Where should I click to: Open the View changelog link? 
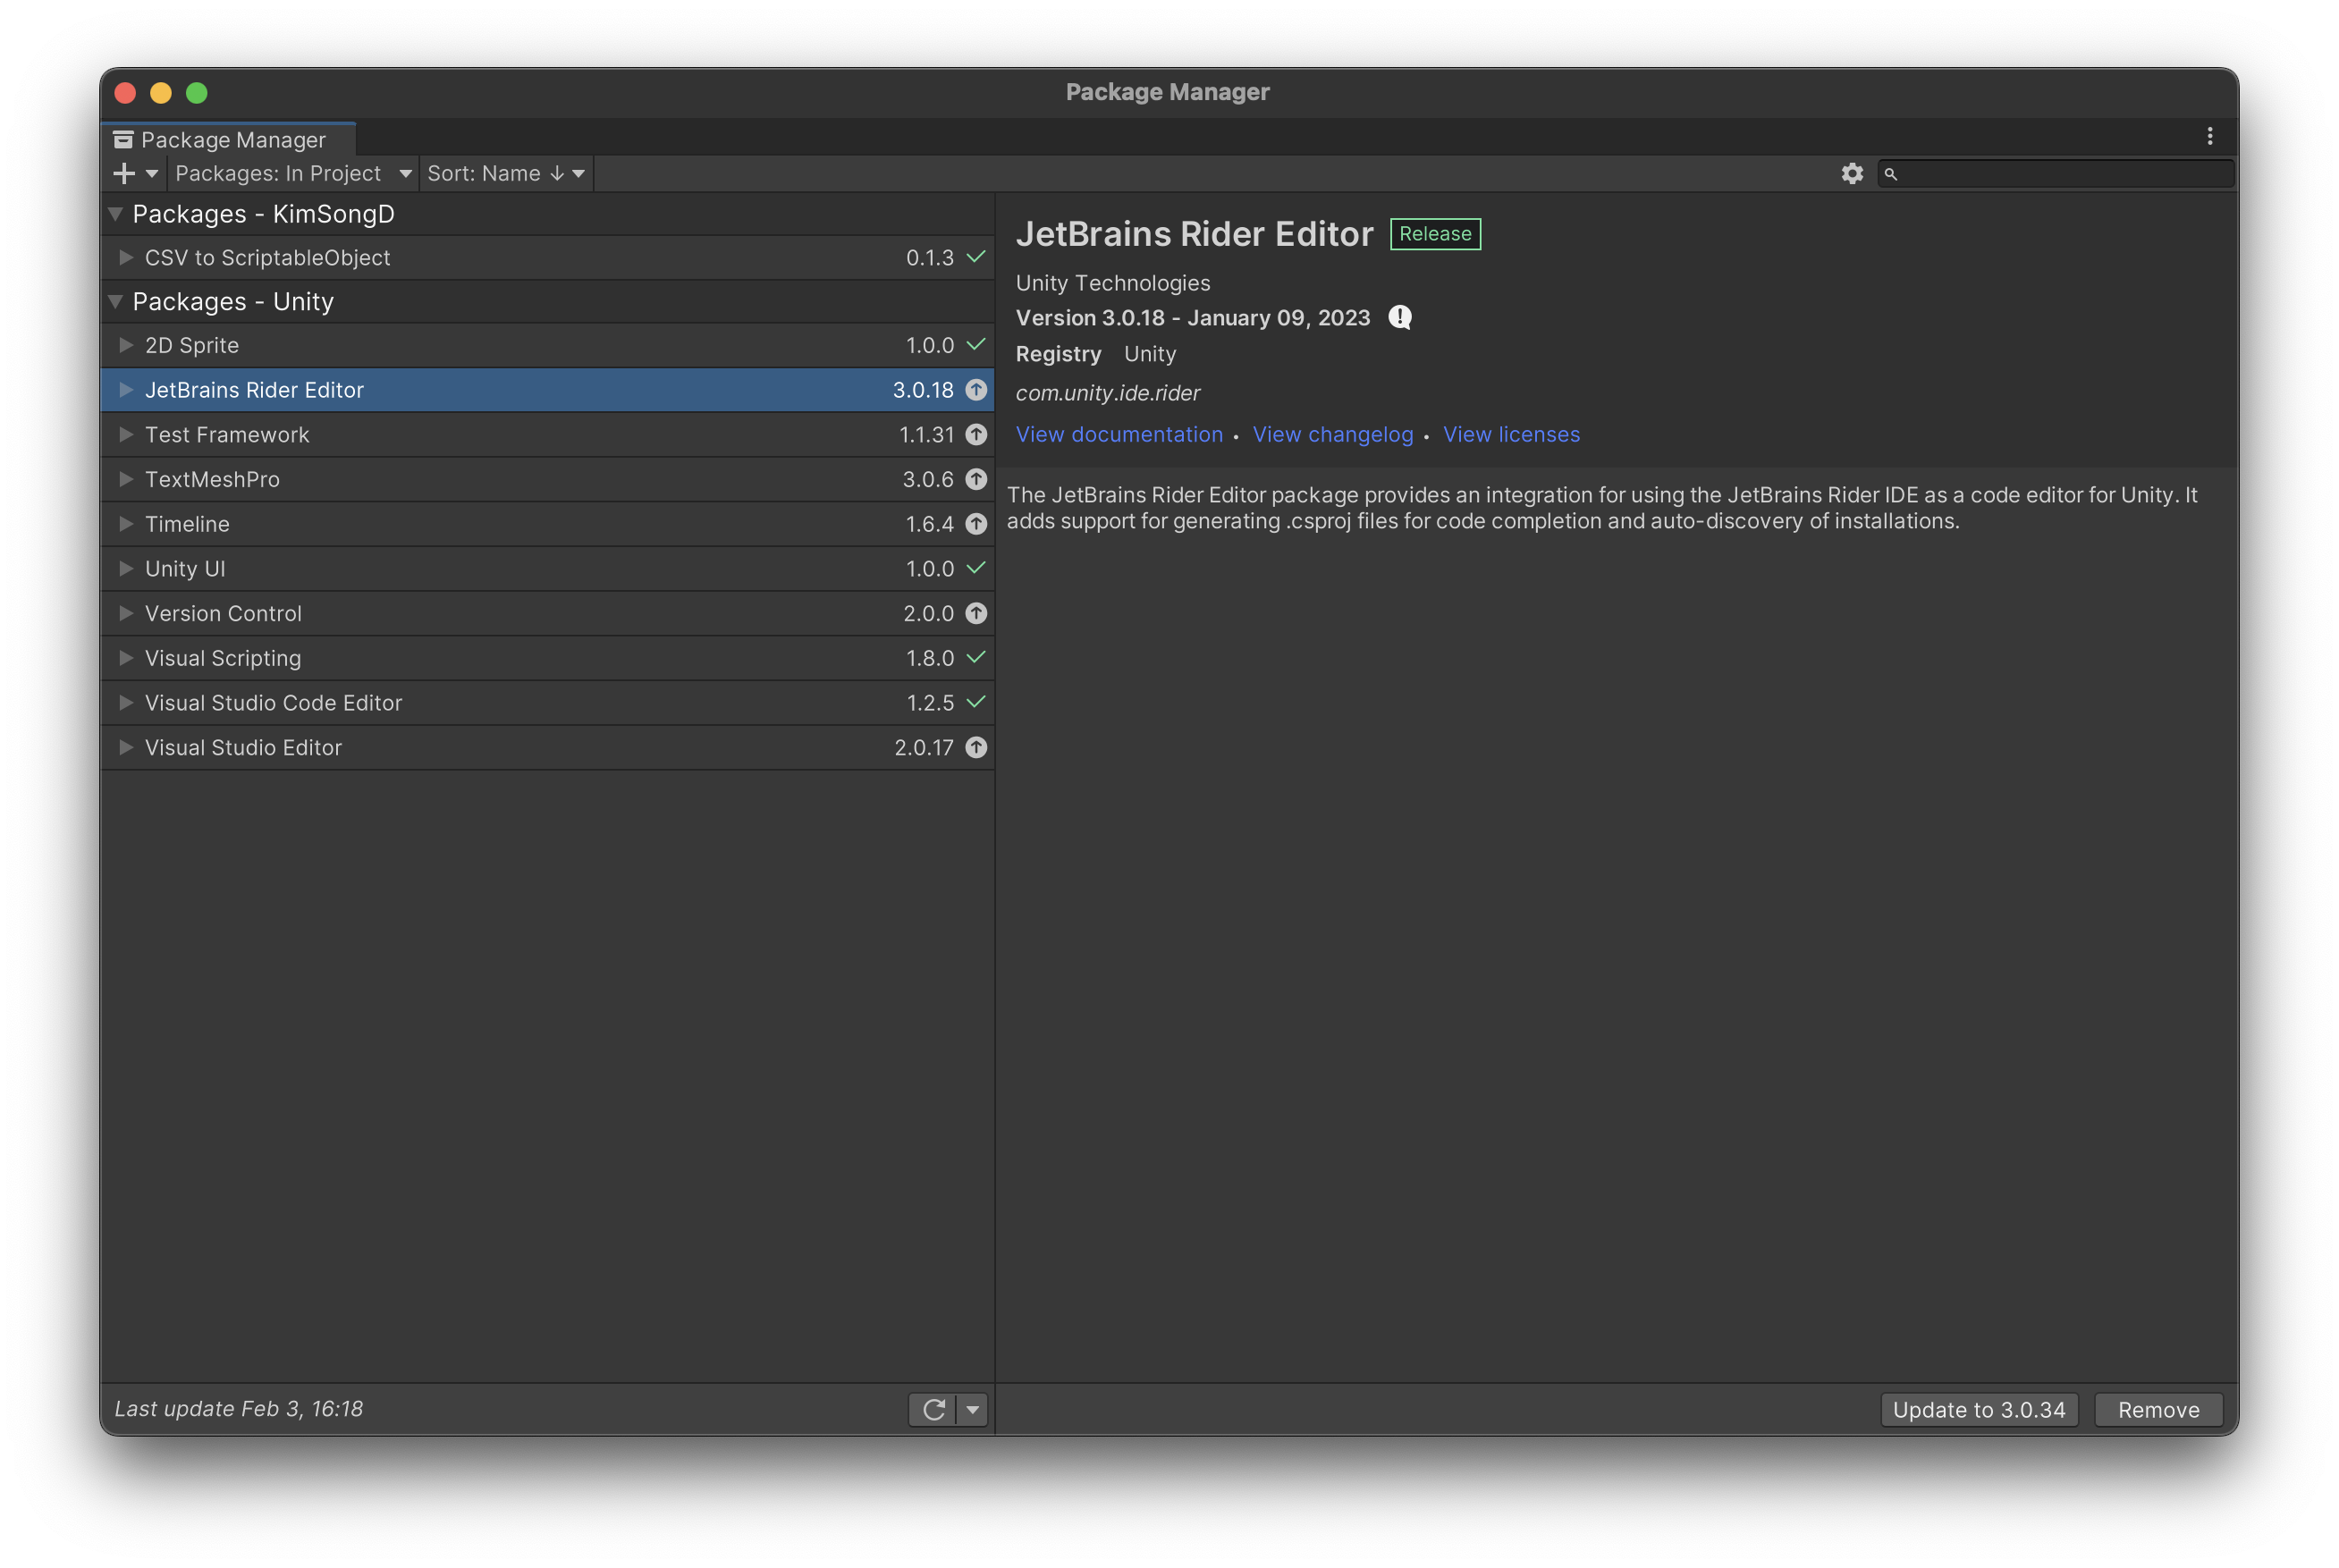pos(1332,435)
